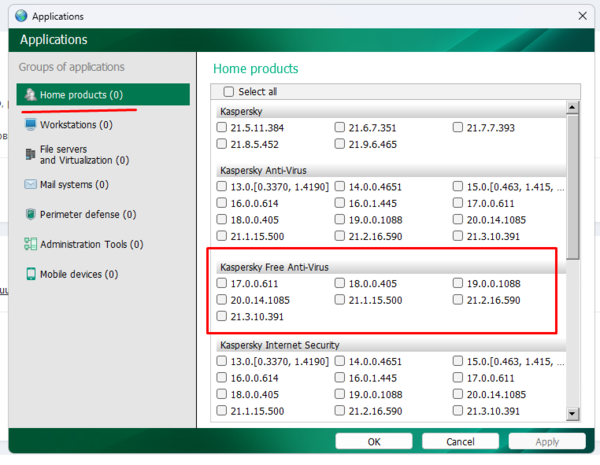
Task: Open File servers and Virtualization group
Action: 84,155
